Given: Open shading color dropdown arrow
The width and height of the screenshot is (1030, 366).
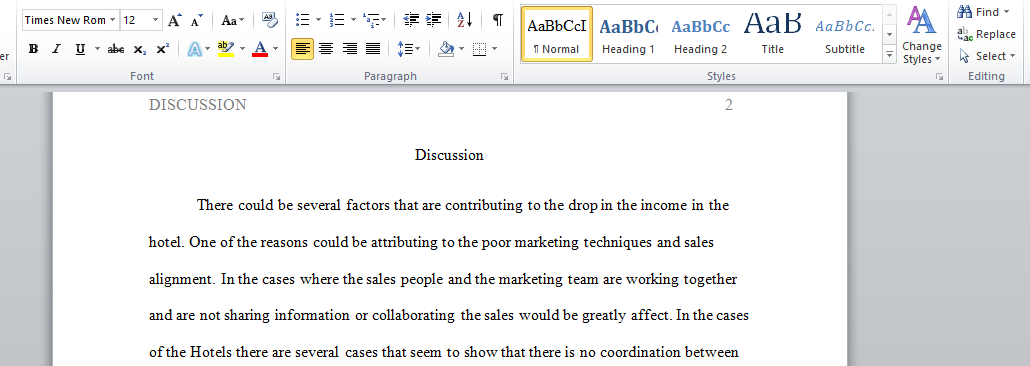Looking at the screenshot, I should tap(461, 49).
